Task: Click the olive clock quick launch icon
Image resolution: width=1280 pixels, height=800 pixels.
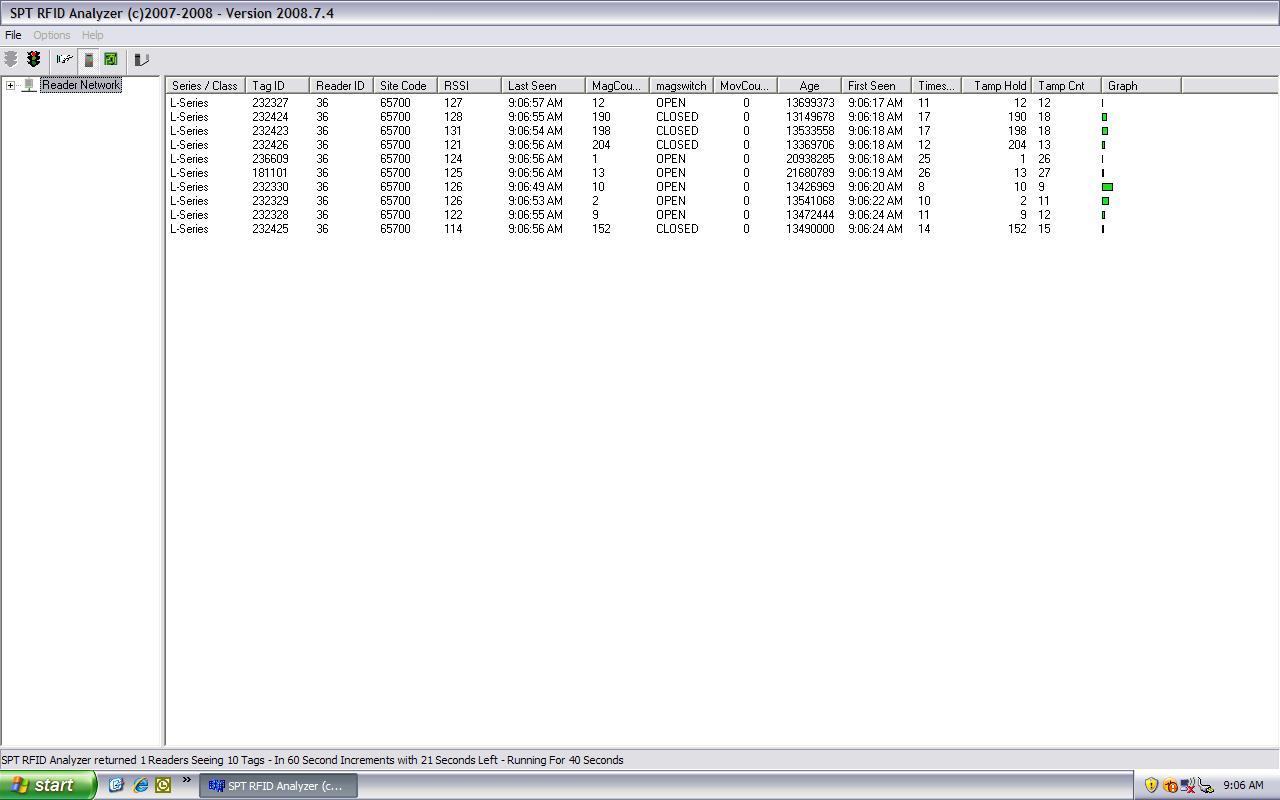Action: pos(163,785)
